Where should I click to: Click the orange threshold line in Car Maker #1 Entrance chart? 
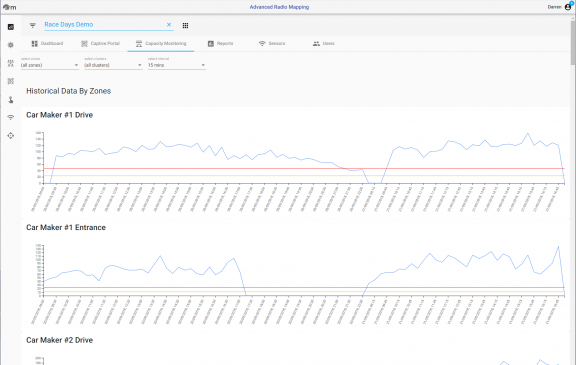pyautogui.click(x=304, y=292)
